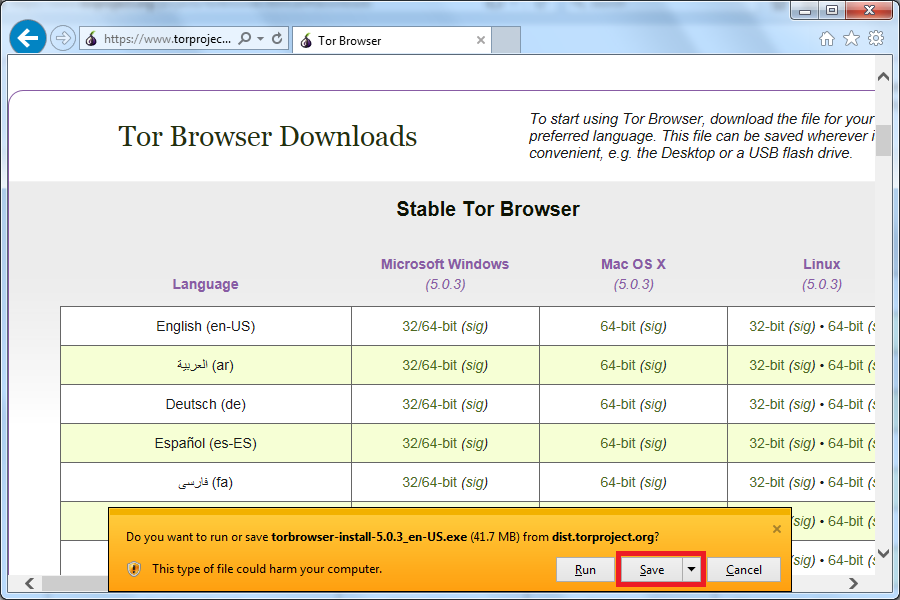Image resolution: width=900 pixels, height=600 pixels.
Task: Download Arabic 32/64-bit Windows installer
Action: point(429,365)
